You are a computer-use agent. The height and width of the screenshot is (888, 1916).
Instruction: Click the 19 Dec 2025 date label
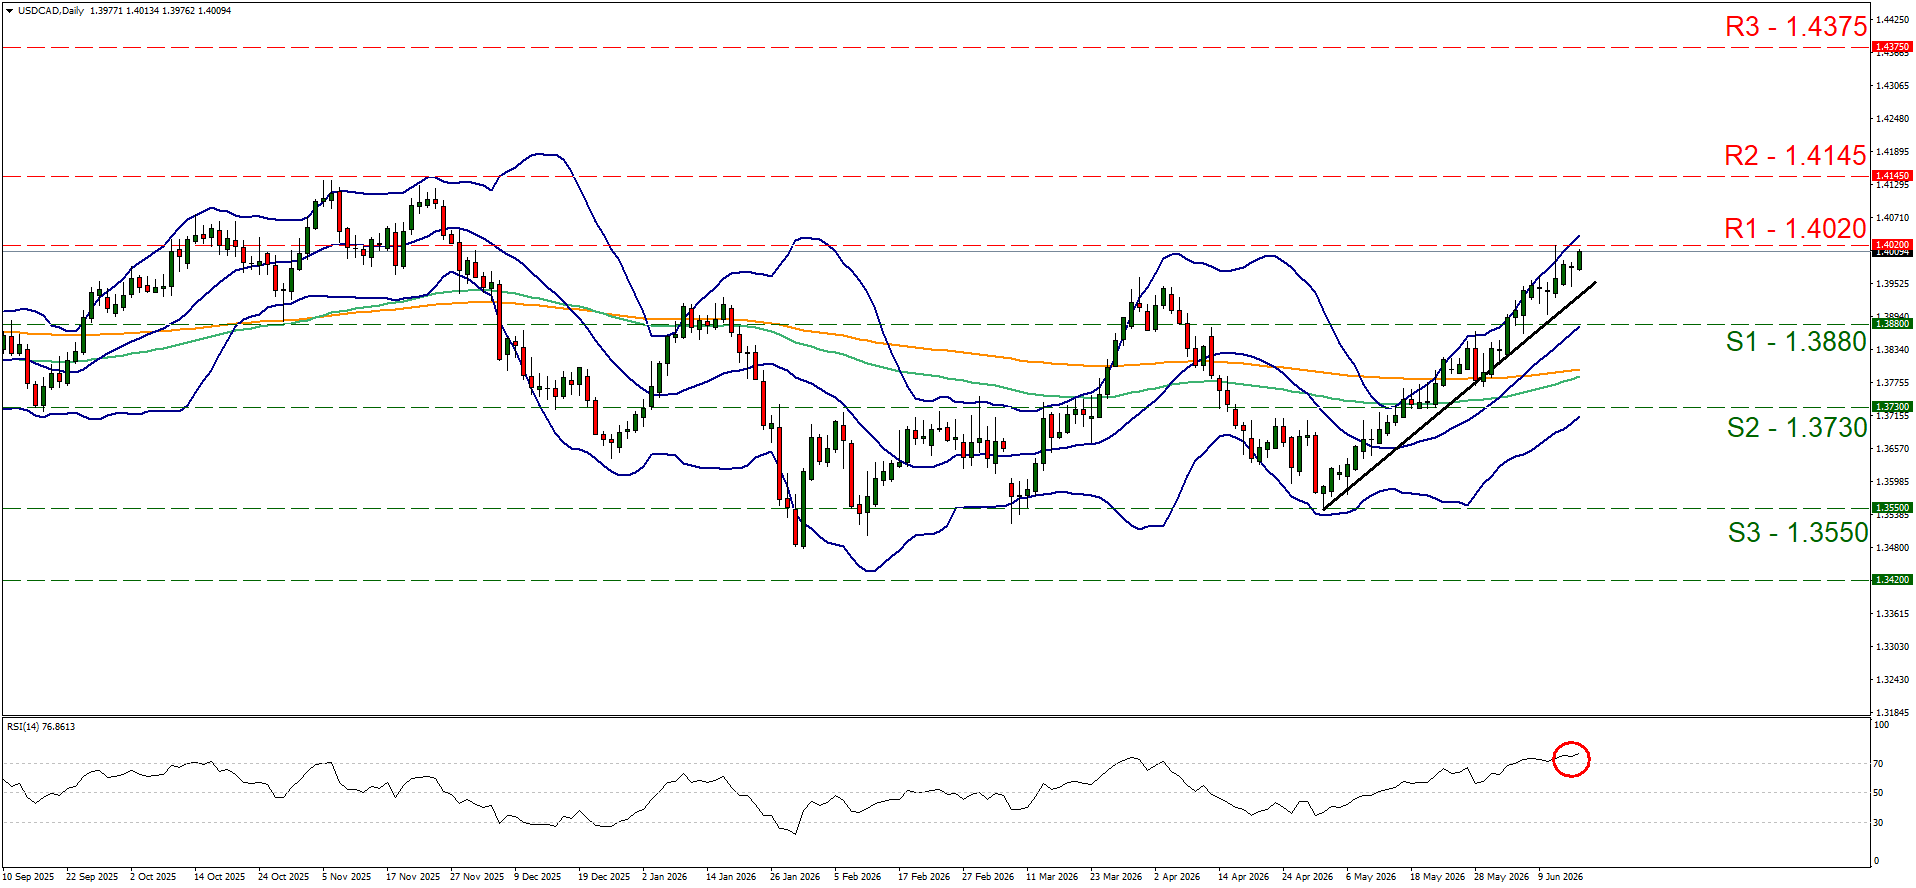[604, 877]
